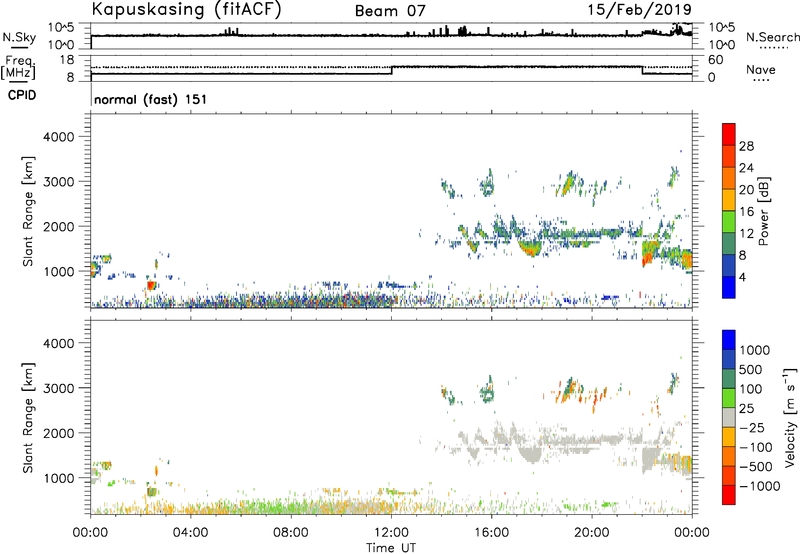The height and width of the screenshot is (554, 800).
Task: Click the frequency step-up at 12:00
Action: pyautogui.click(x=392, y=70)
